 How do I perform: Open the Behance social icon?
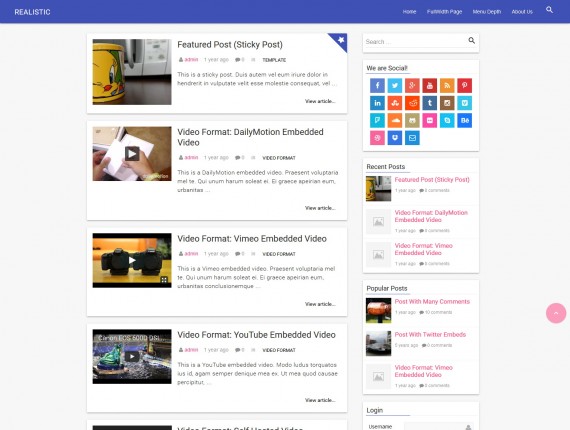465,121
